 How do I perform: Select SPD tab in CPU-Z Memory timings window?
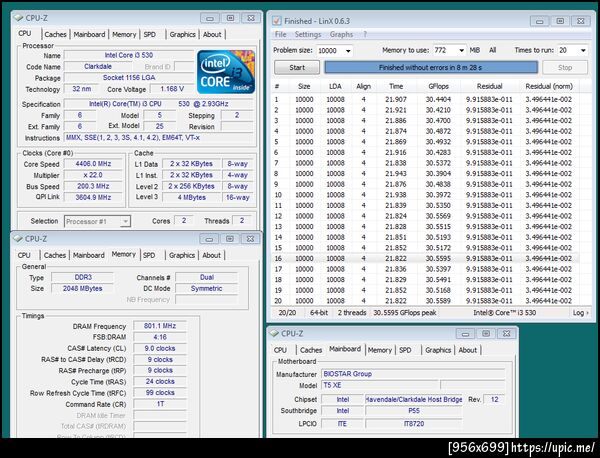point(149,255)
